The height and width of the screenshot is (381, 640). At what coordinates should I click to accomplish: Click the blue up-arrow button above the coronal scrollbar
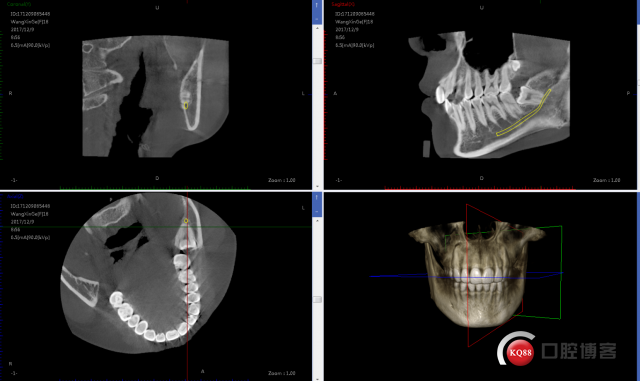[317, 6]
